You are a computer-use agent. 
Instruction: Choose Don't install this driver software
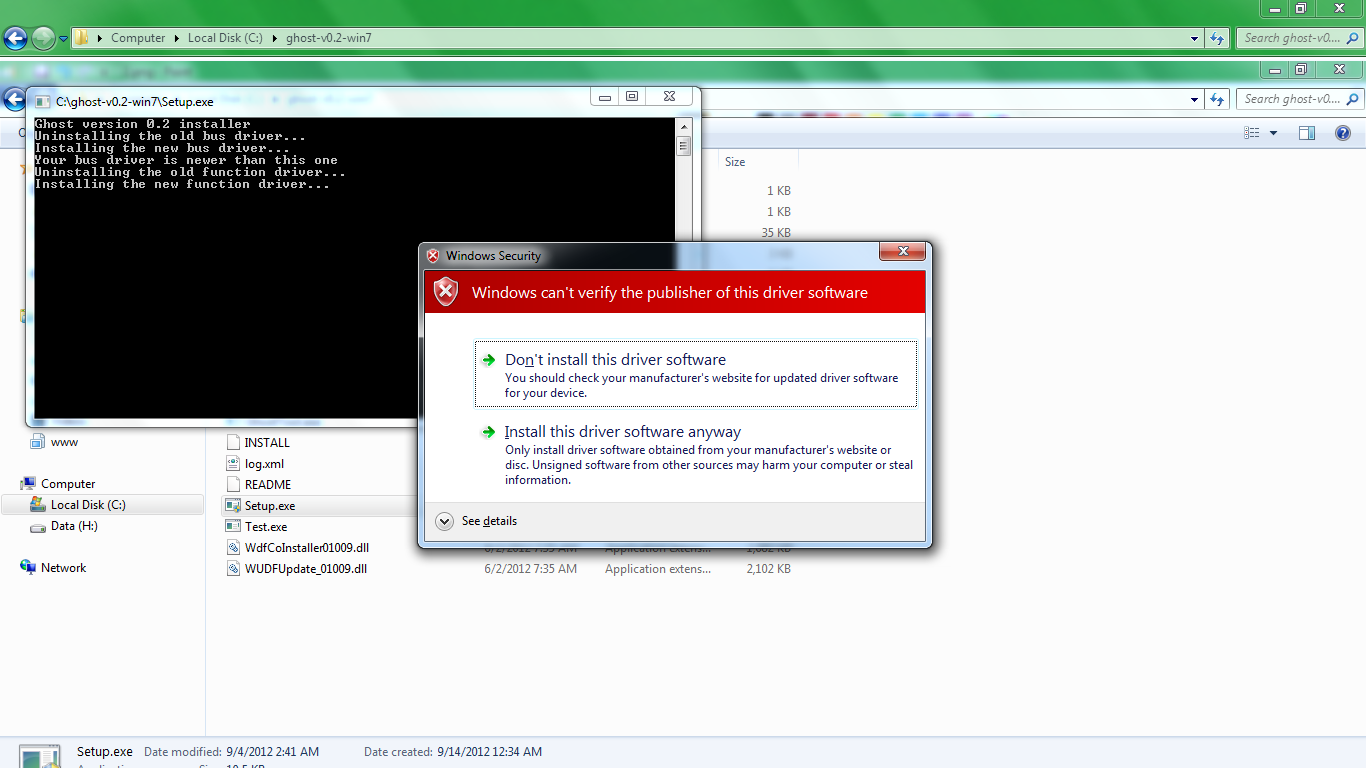click(x=696, y=374)
